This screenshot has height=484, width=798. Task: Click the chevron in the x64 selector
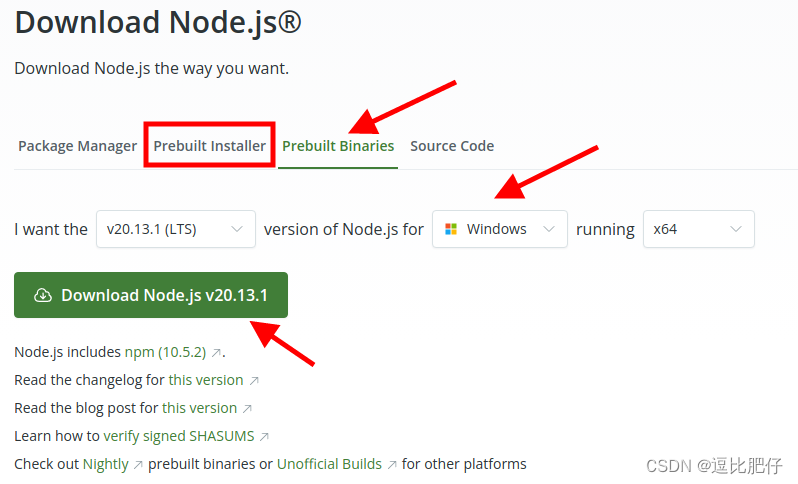pyautogui.click(x=736, y=229)
